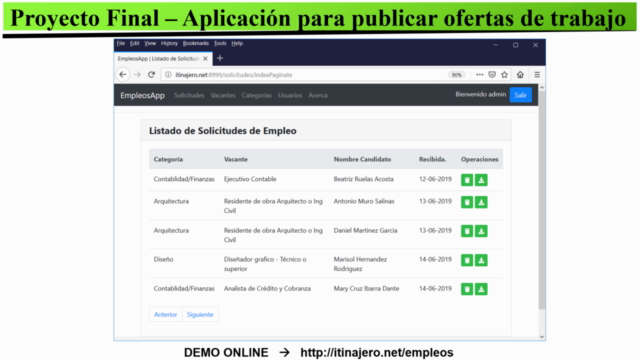Go to browser home page icon
640x360 pixels.
[520, 75]
